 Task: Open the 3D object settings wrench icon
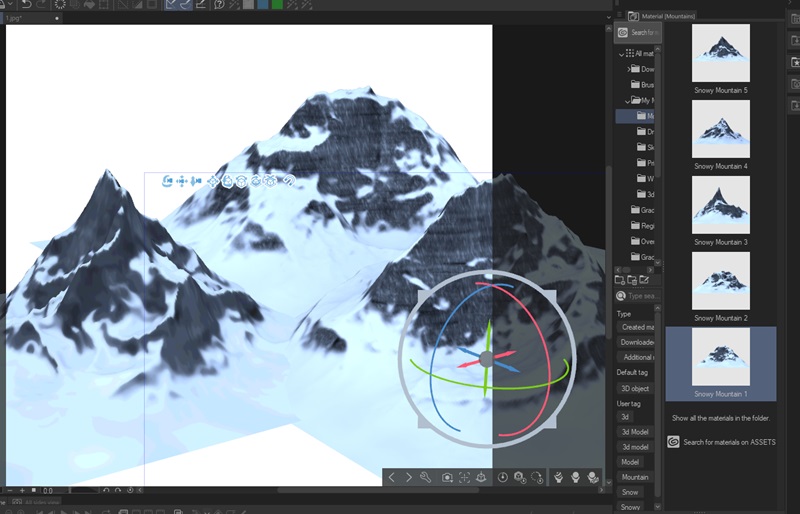(x=426, y=477)
